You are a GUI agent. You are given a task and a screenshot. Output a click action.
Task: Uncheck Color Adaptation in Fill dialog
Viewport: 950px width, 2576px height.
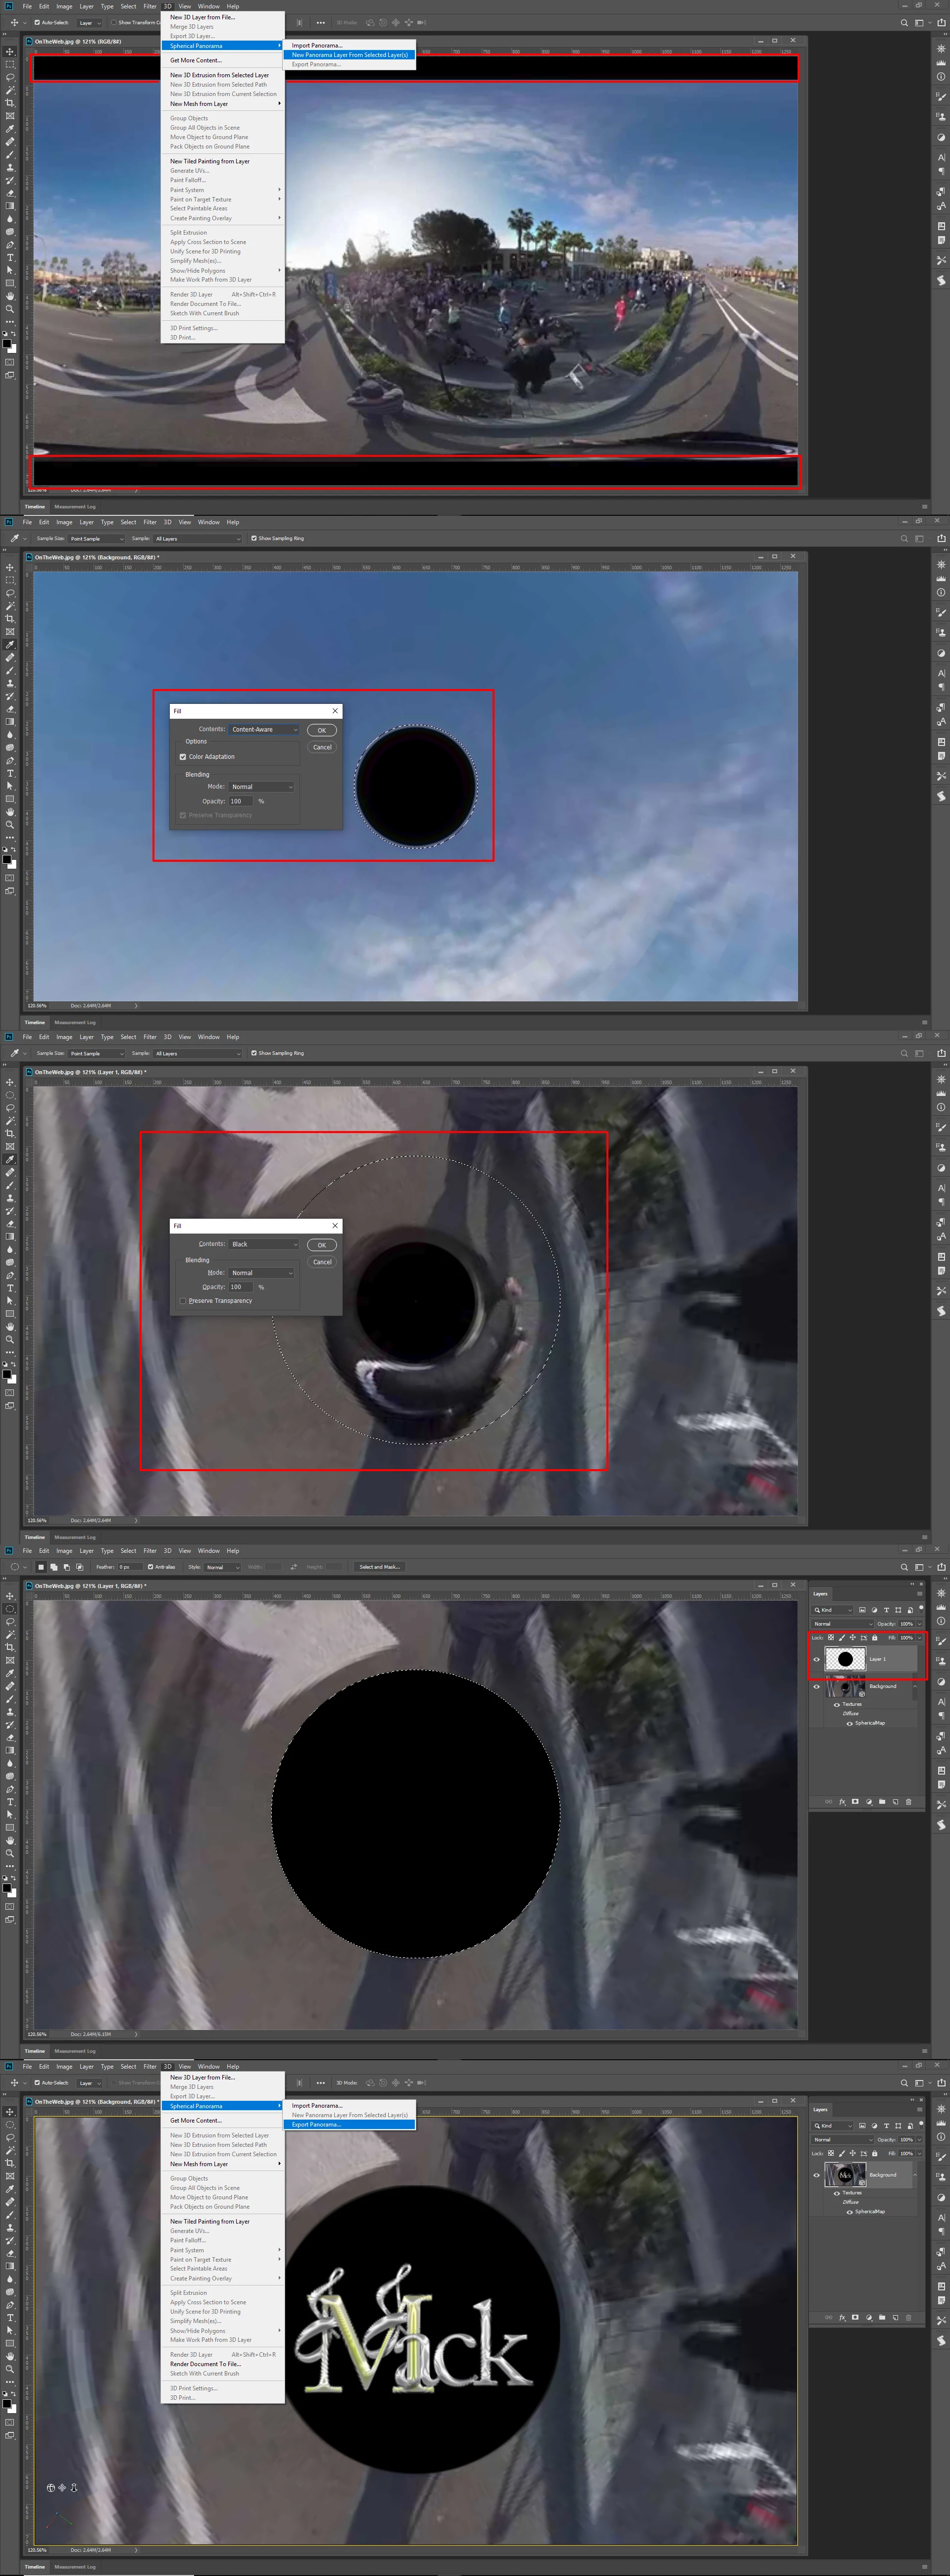[x=182, y=757]
